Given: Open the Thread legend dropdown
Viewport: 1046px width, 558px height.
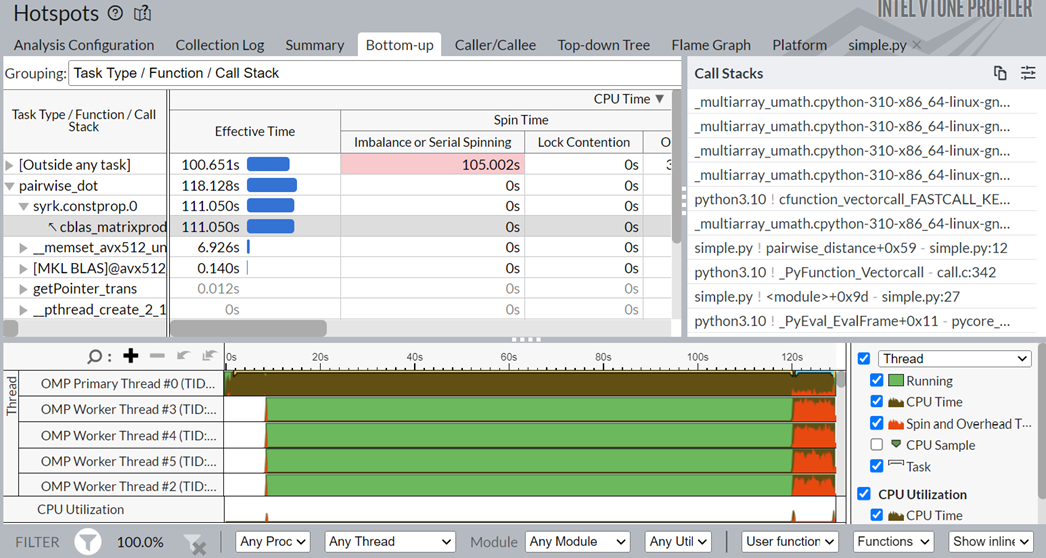Looking at the screenshot, I should tap(954, 359).
